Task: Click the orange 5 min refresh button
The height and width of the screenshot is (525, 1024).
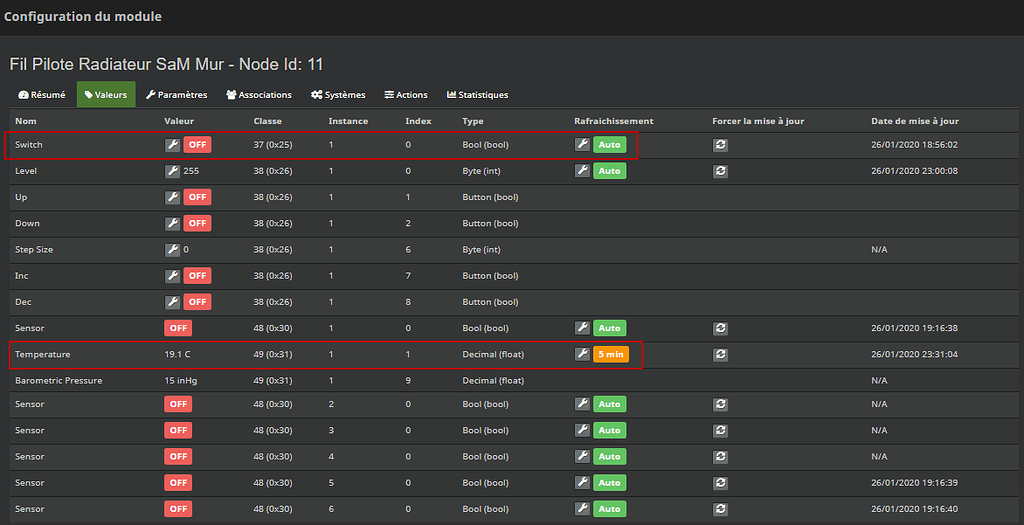Action: (611, 354)
